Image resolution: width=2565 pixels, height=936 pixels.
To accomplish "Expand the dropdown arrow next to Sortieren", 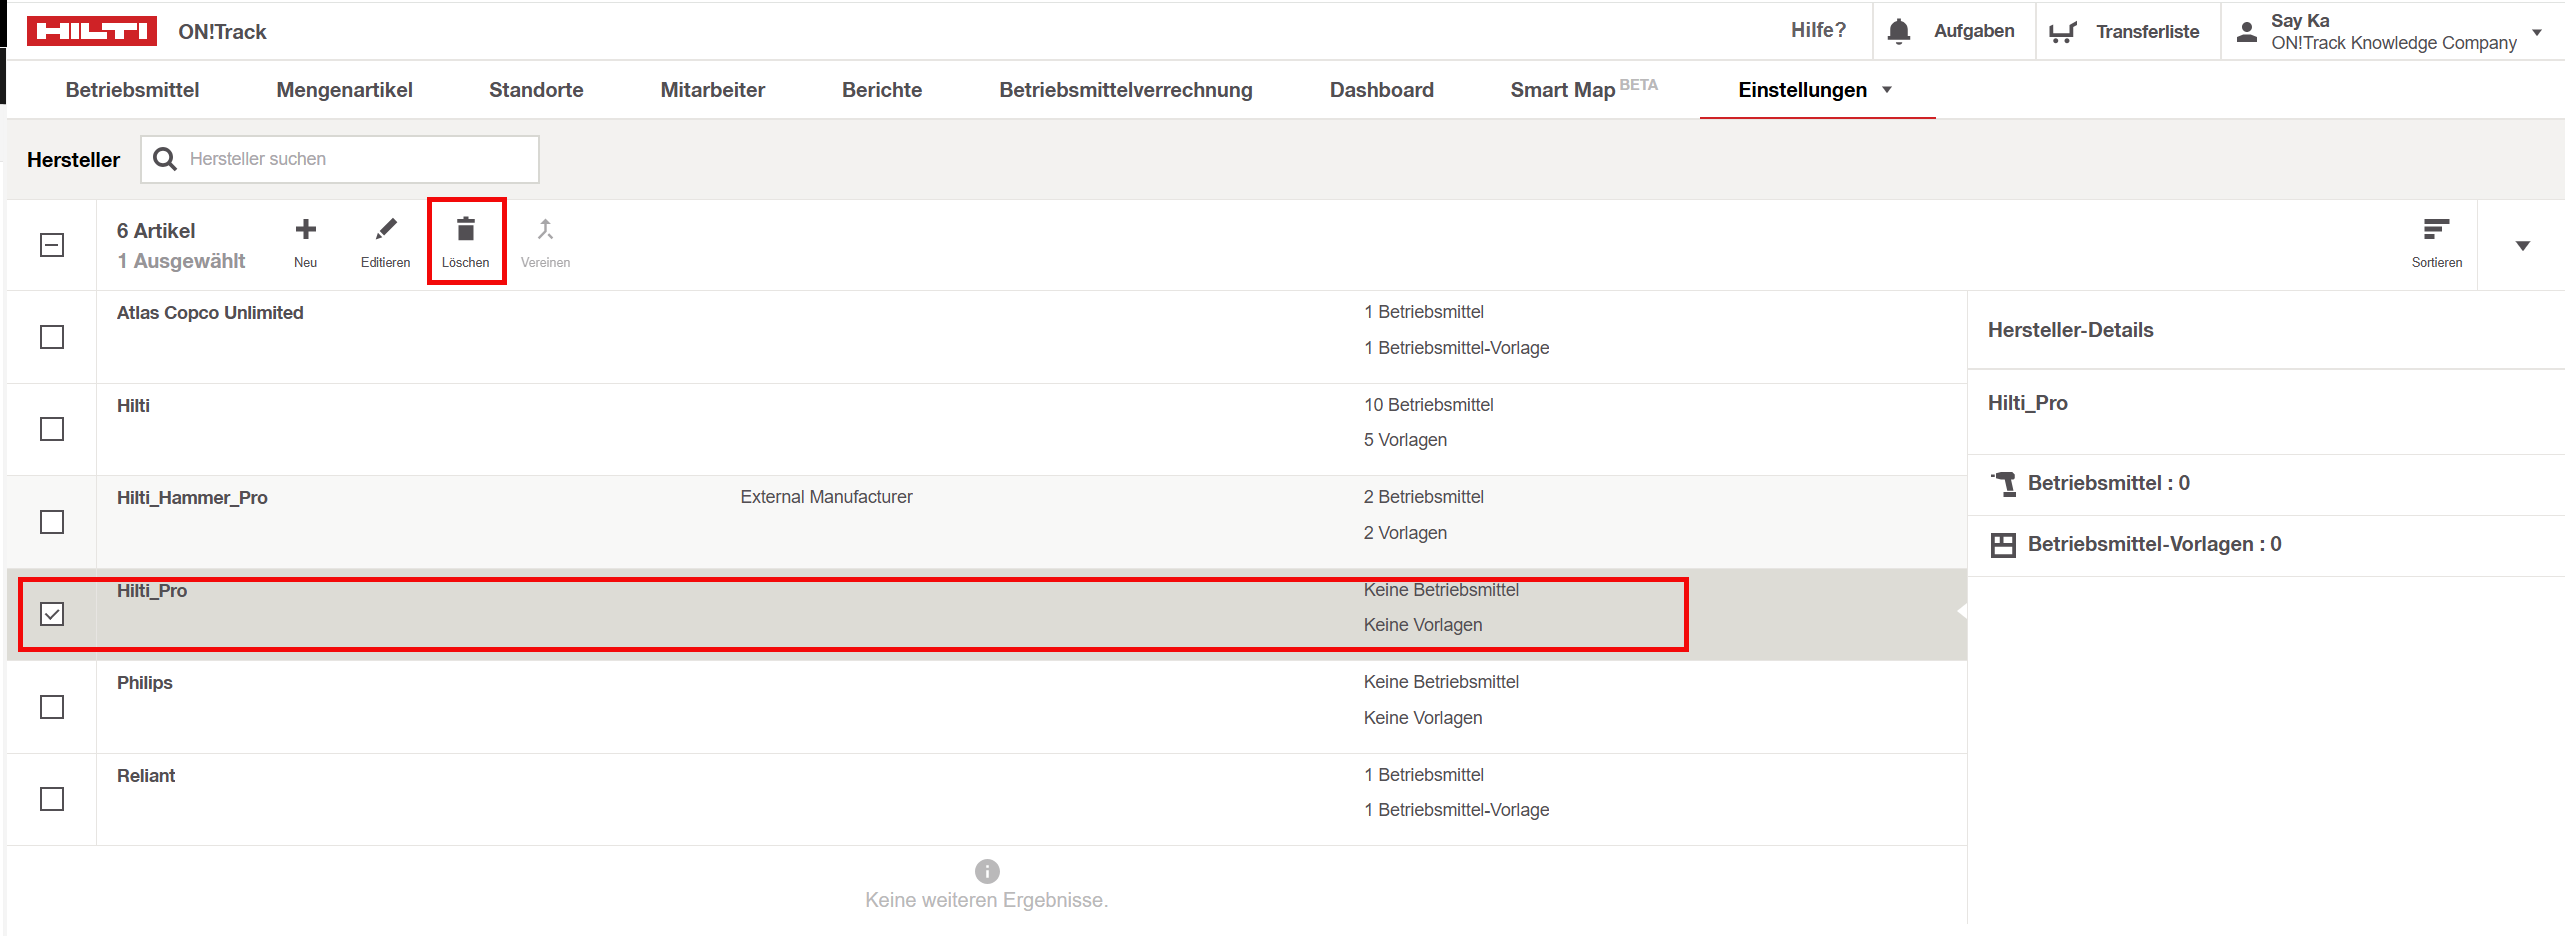I will tap(2522, 245).
